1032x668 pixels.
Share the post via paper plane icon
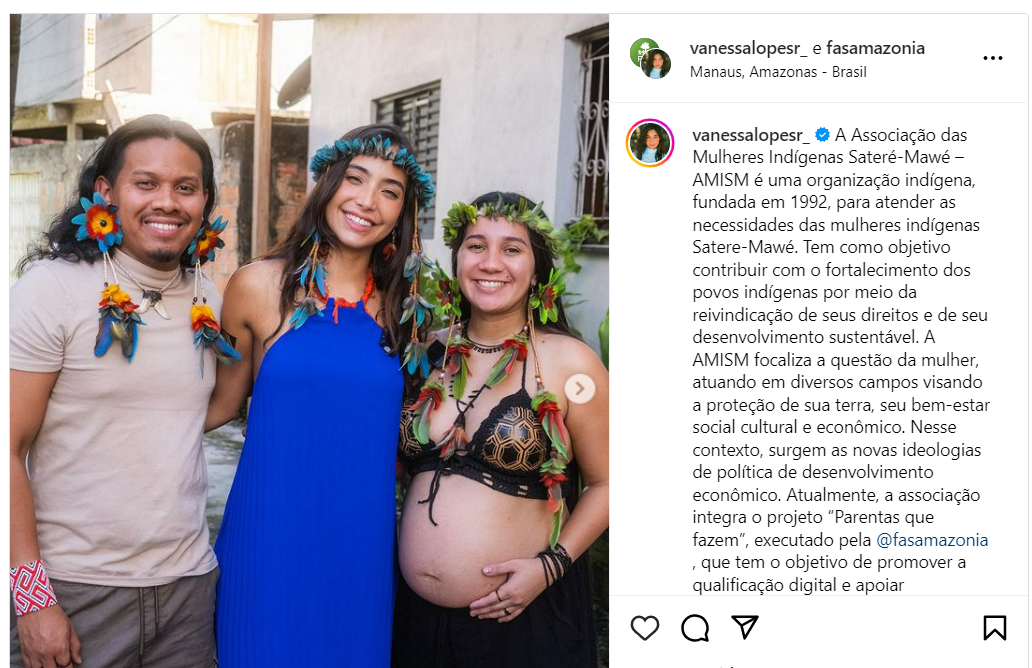pyautogui.click(x=745, y=627)
